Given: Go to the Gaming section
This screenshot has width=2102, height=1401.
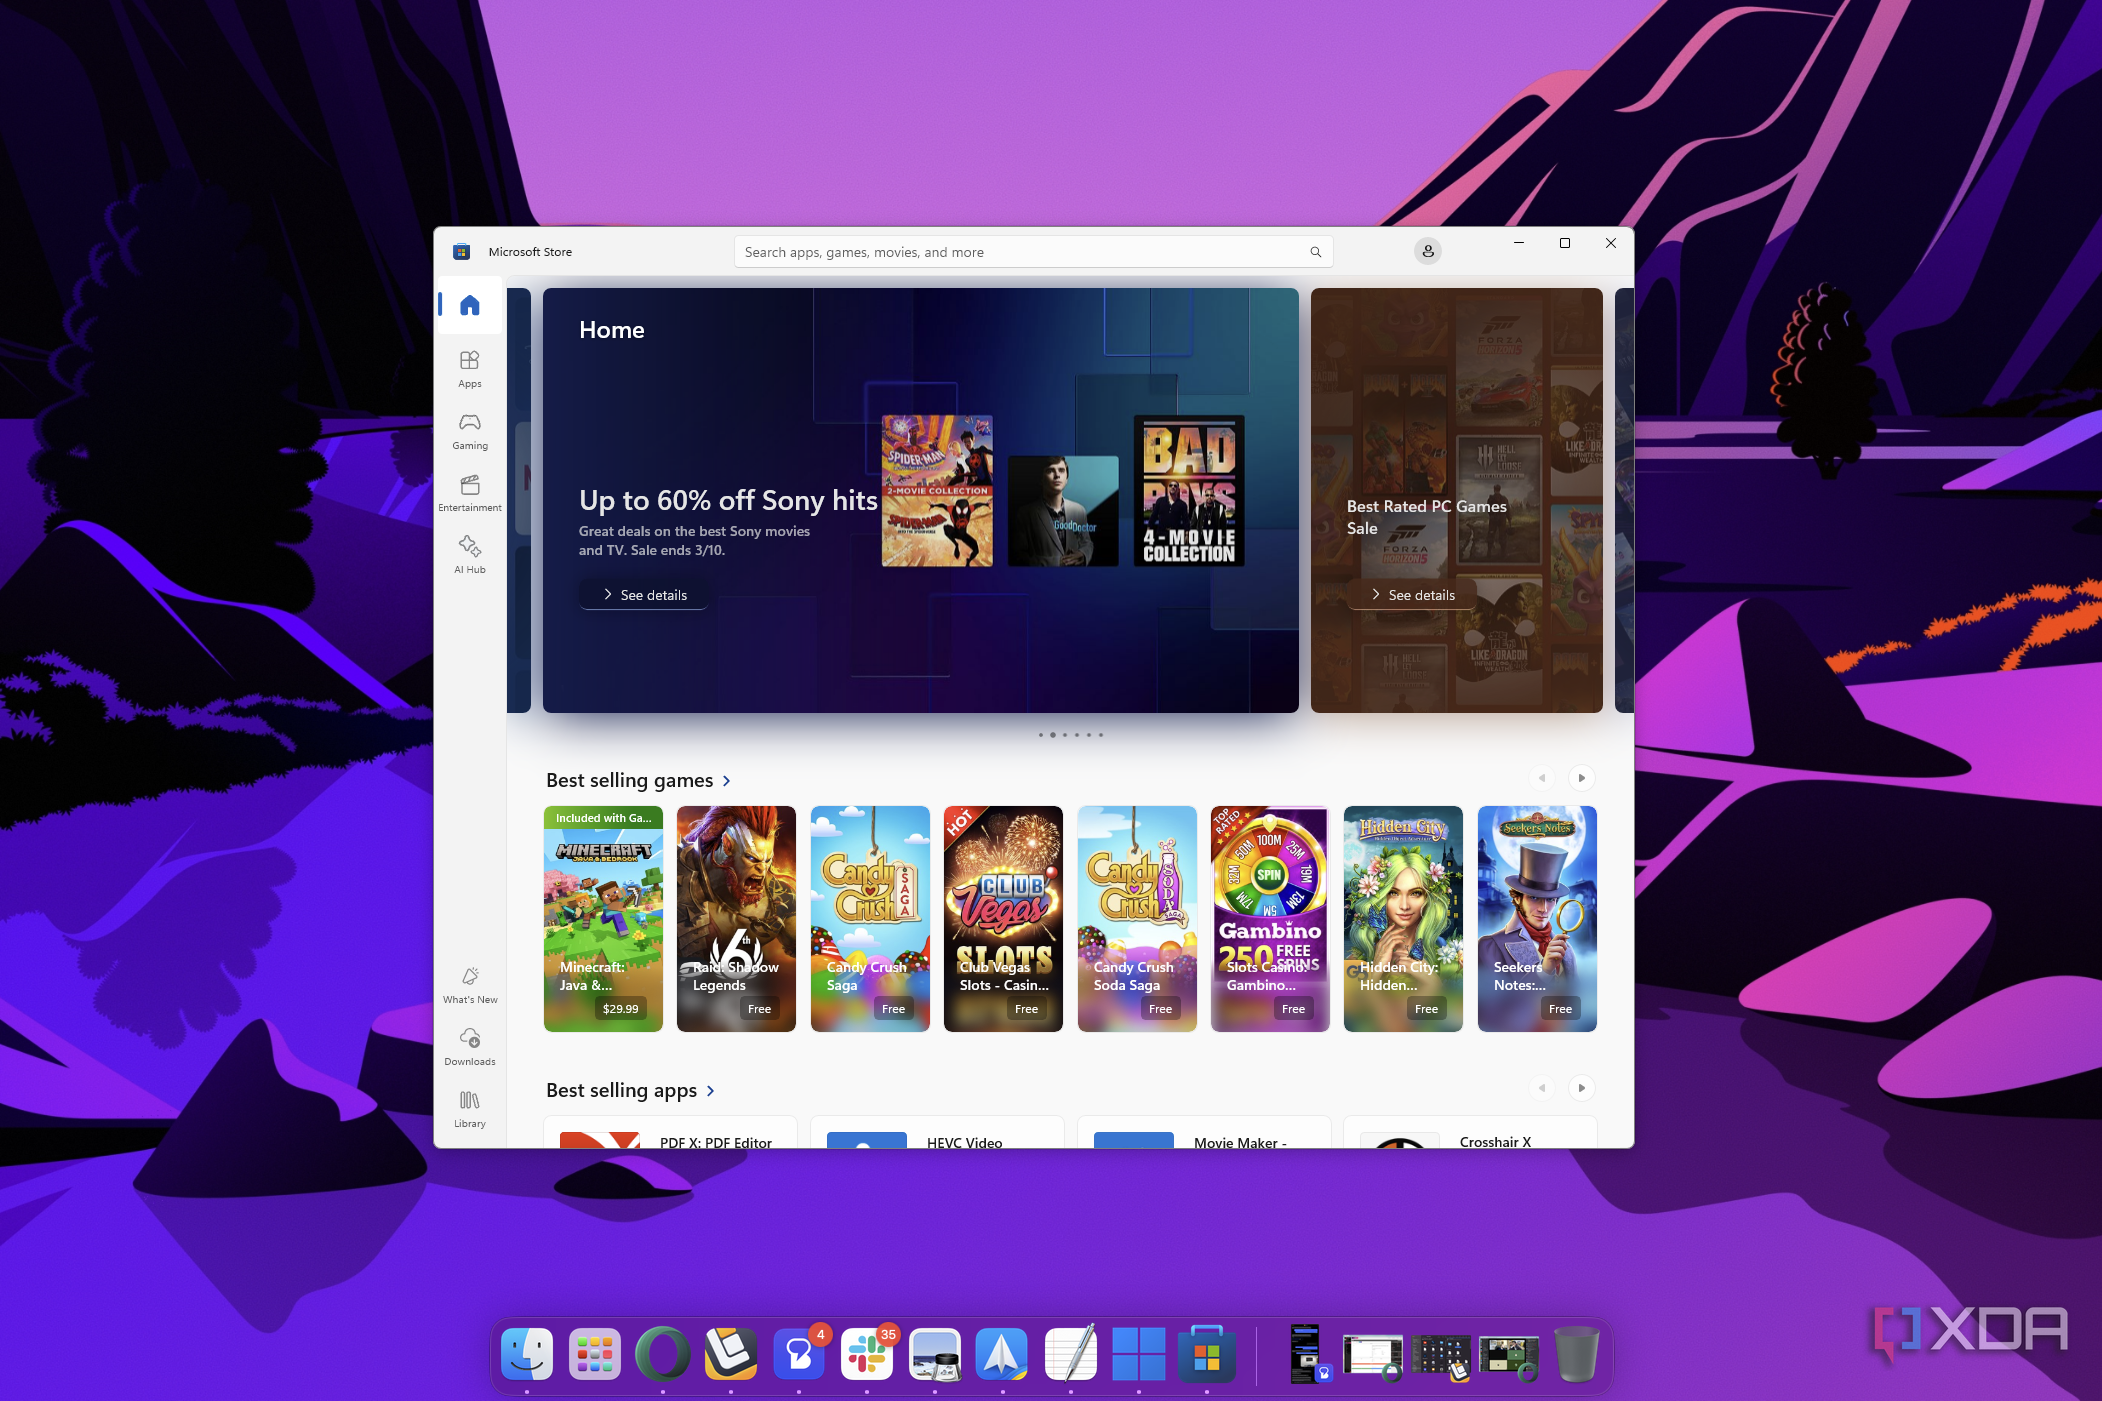Looking at the screenshot, I should coord(470,431).
